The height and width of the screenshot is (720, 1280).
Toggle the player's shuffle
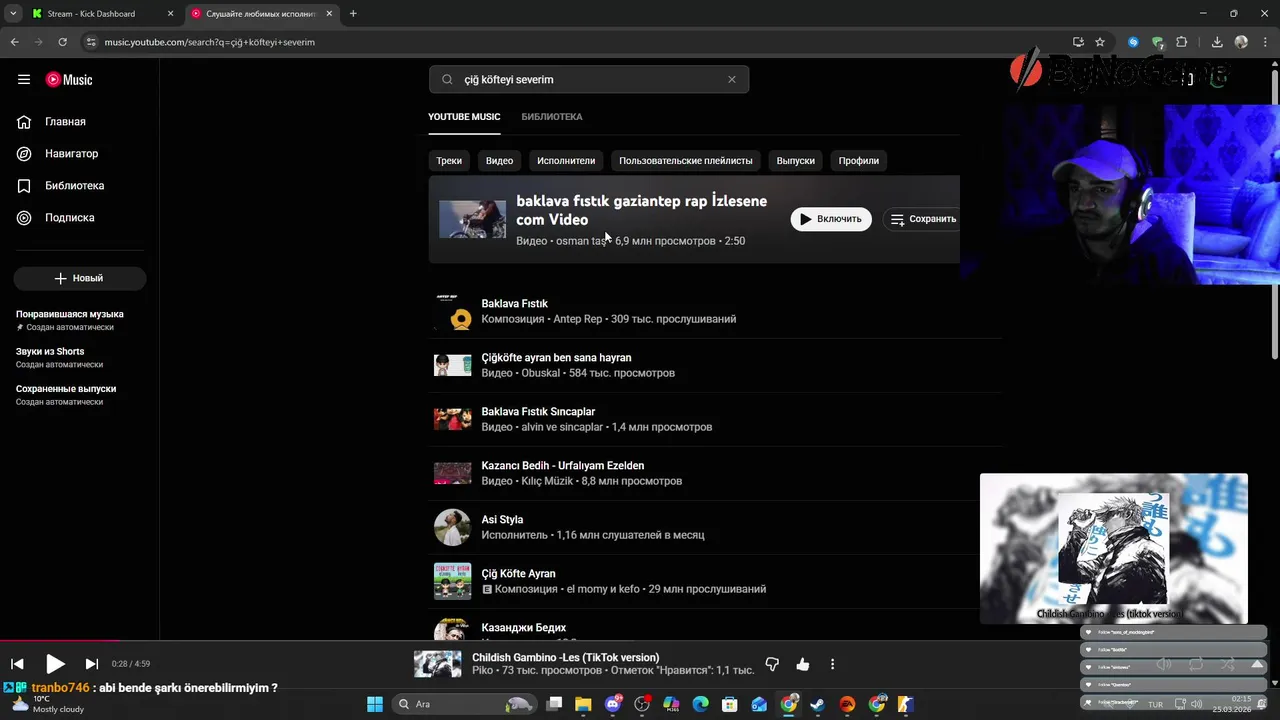click(1228, 664)
